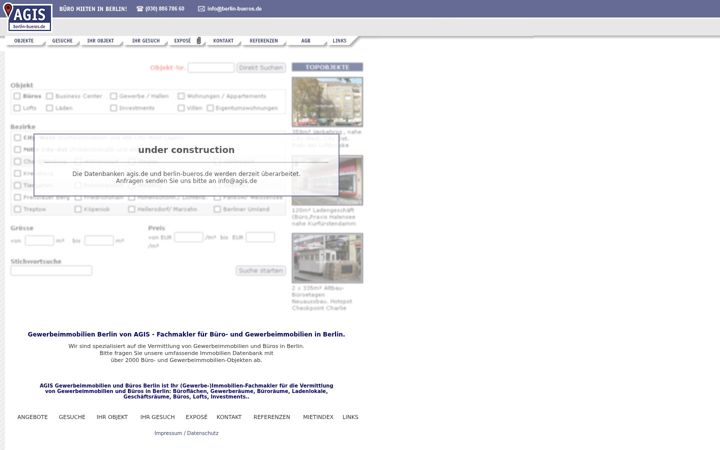
Task: Click the Kontakt footer link
Action: pos(229,417)
